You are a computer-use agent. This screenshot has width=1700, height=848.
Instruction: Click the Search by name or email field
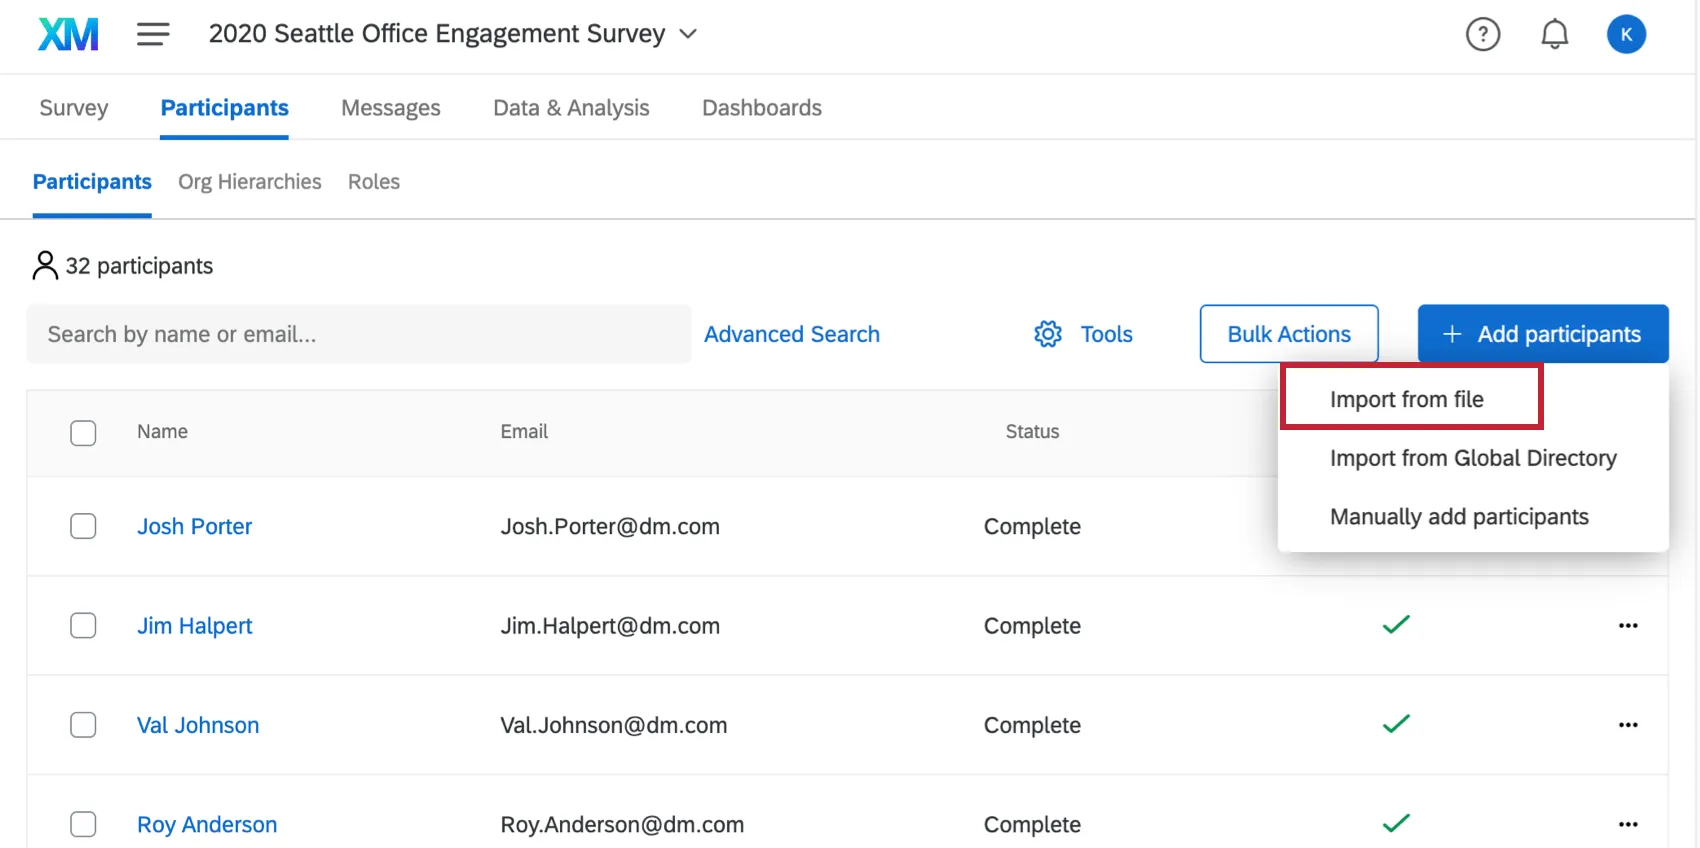[x=358, y=334]
